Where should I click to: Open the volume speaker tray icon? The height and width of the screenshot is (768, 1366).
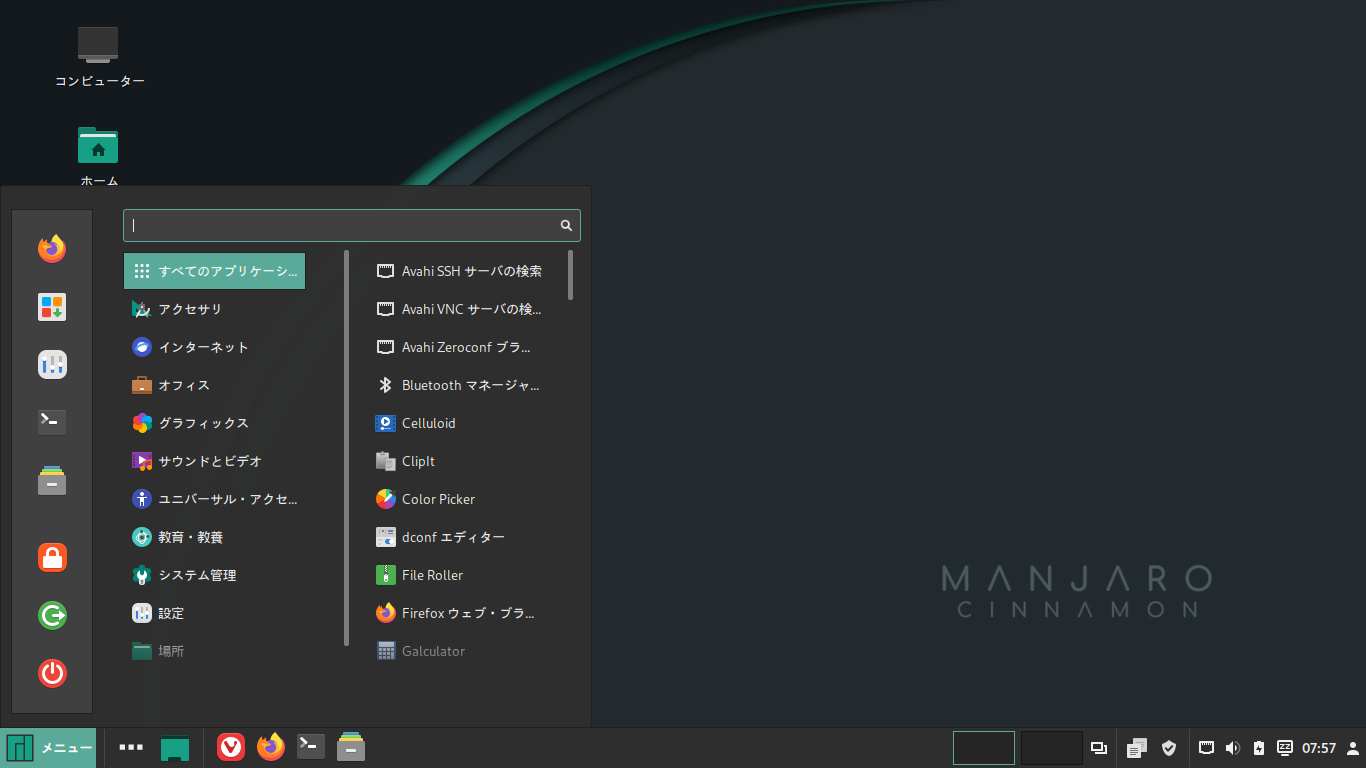coord(1233,748)
